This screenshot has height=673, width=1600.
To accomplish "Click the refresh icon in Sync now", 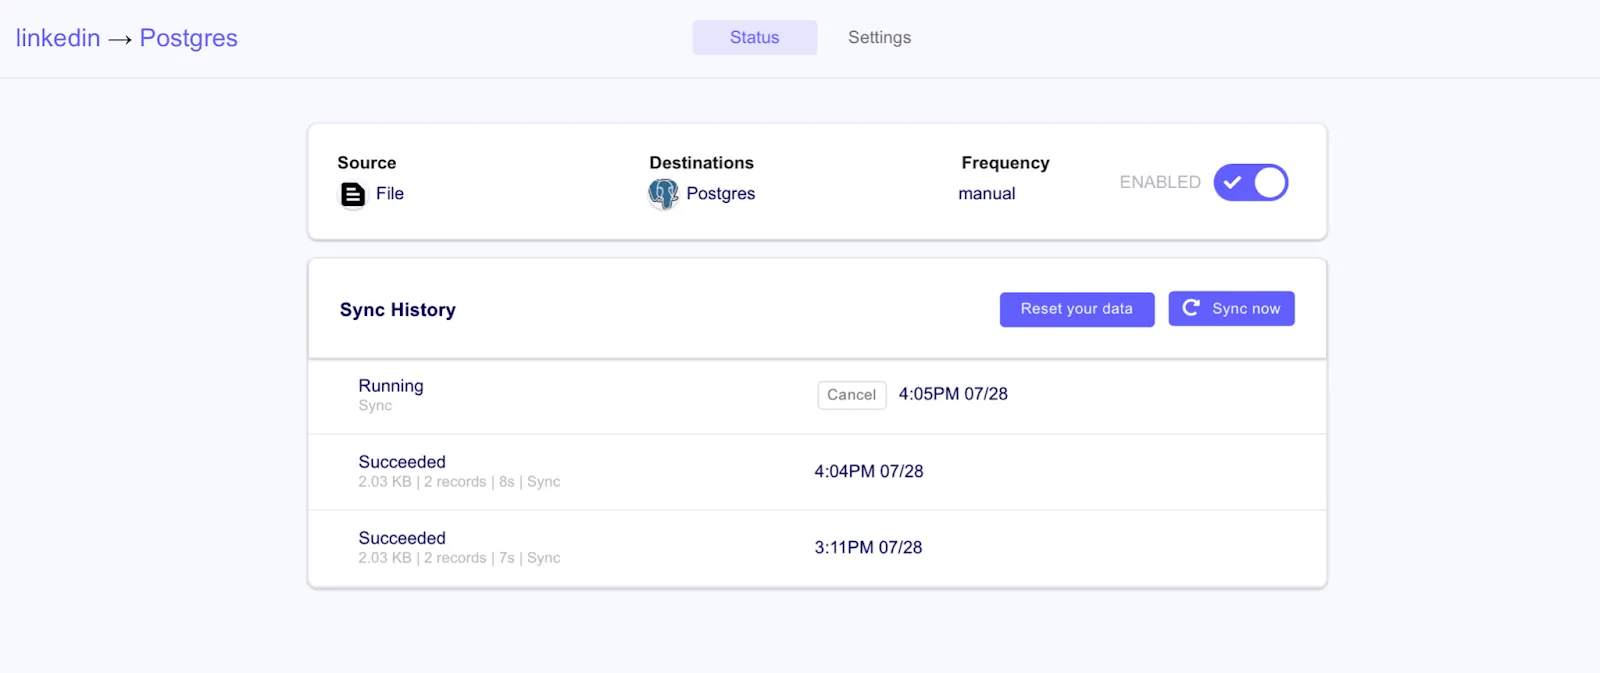I will tap(1190, 308).
